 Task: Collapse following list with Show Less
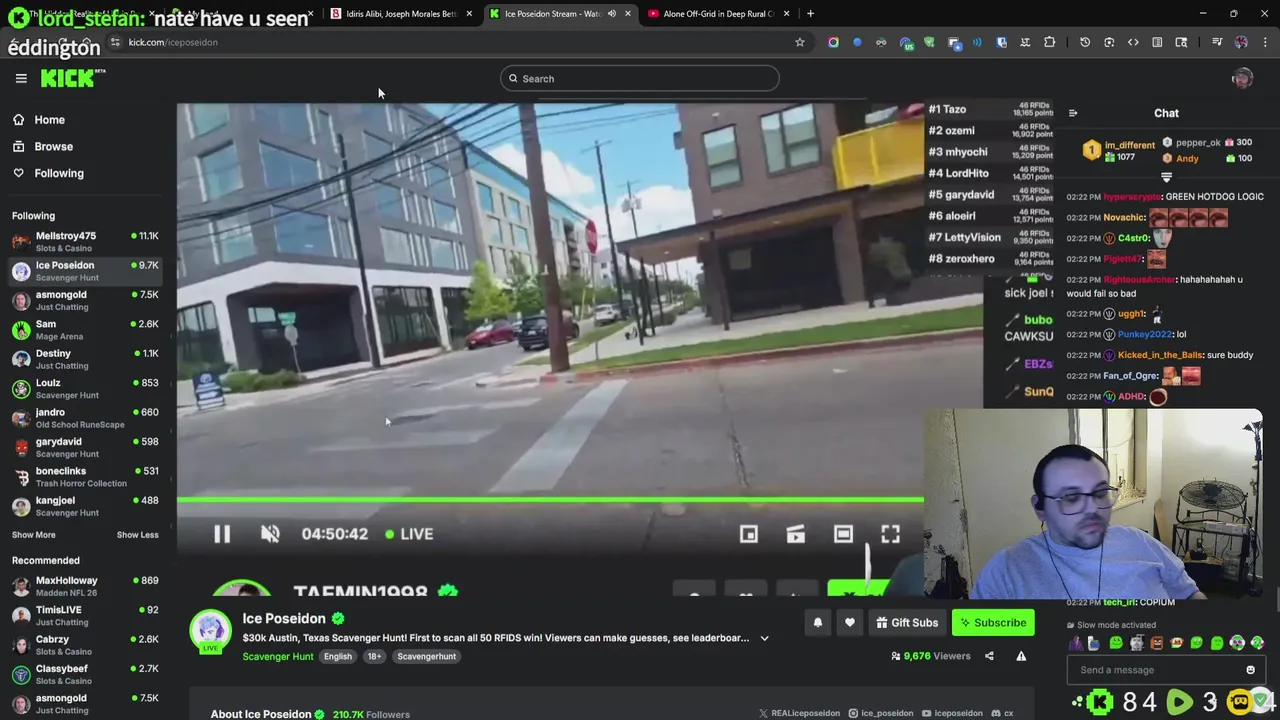[137, 535]
